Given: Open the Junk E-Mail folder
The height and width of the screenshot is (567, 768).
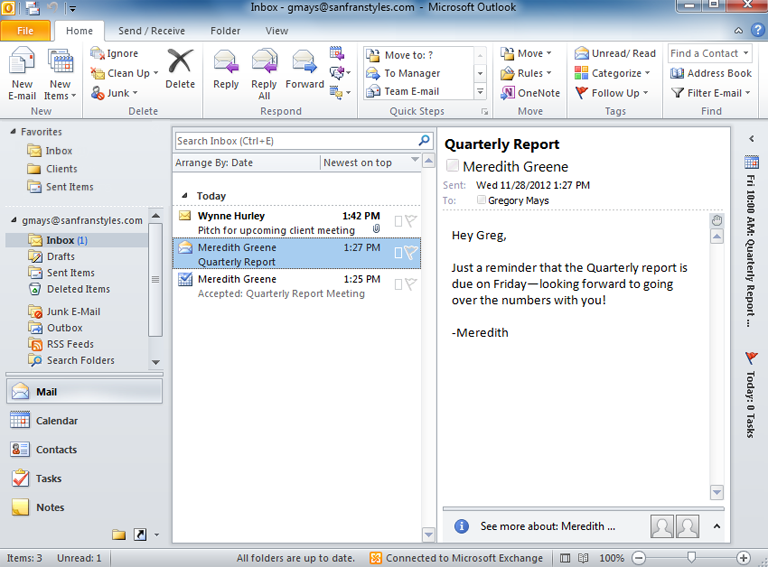Looking at the screenshot, I should 73,311.
